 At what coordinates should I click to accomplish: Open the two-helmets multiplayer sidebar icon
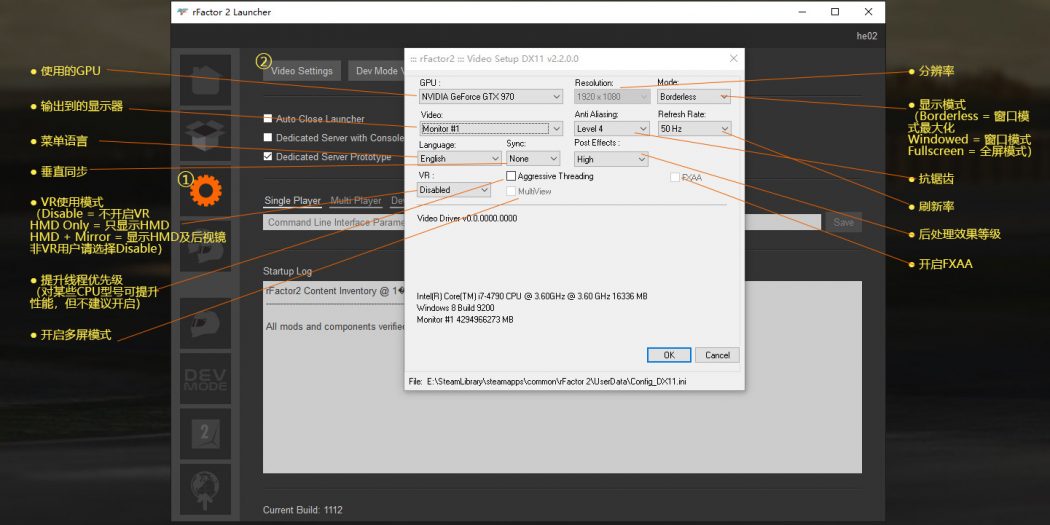click(205, 246)
